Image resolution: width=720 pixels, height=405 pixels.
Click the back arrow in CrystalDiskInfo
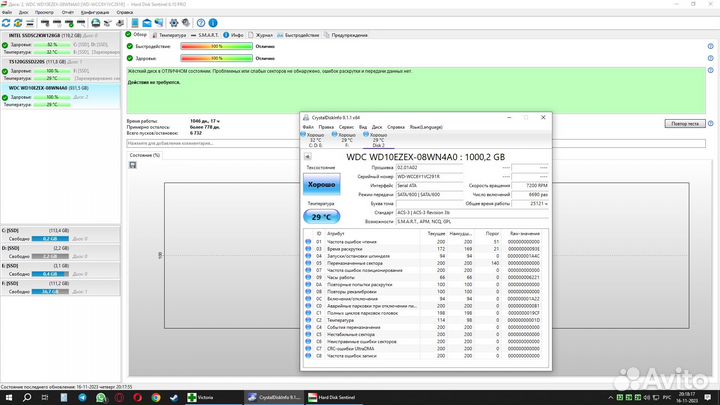coord(308,157)
